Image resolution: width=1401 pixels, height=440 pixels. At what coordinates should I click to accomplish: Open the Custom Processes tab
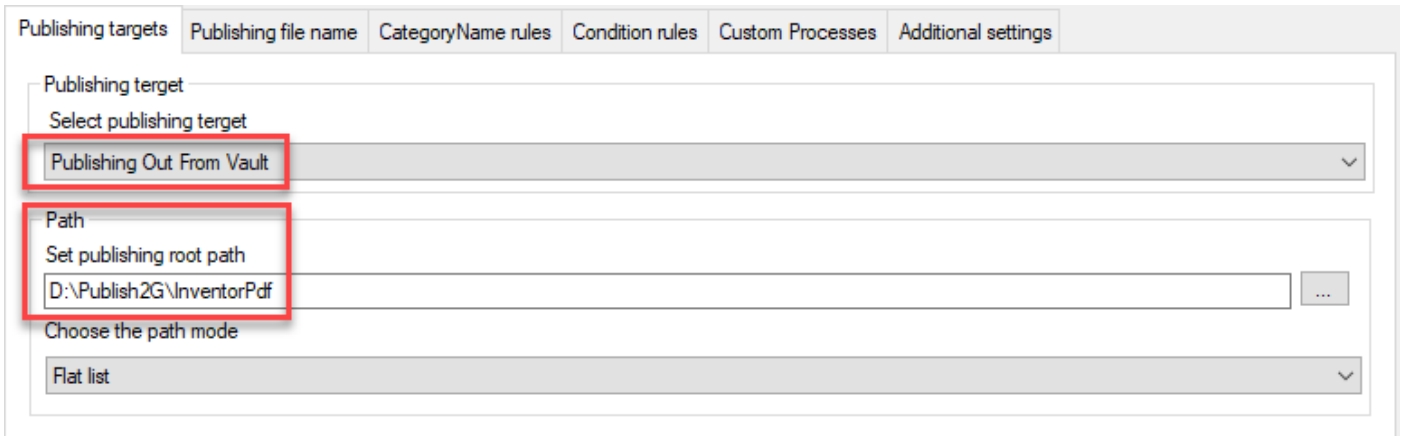click(797, 32)
